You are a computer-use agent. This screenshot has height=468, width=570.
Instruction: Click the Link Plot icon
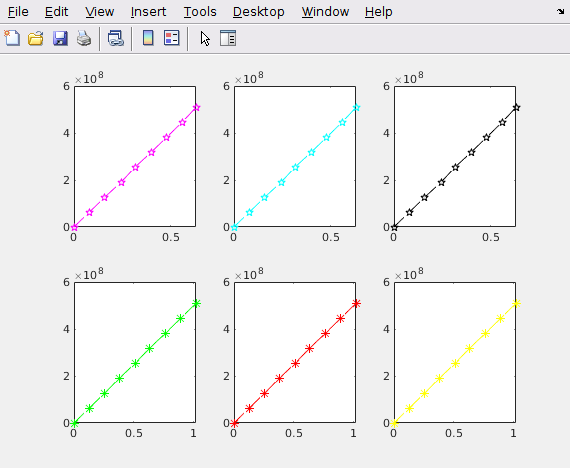[116, 38]
